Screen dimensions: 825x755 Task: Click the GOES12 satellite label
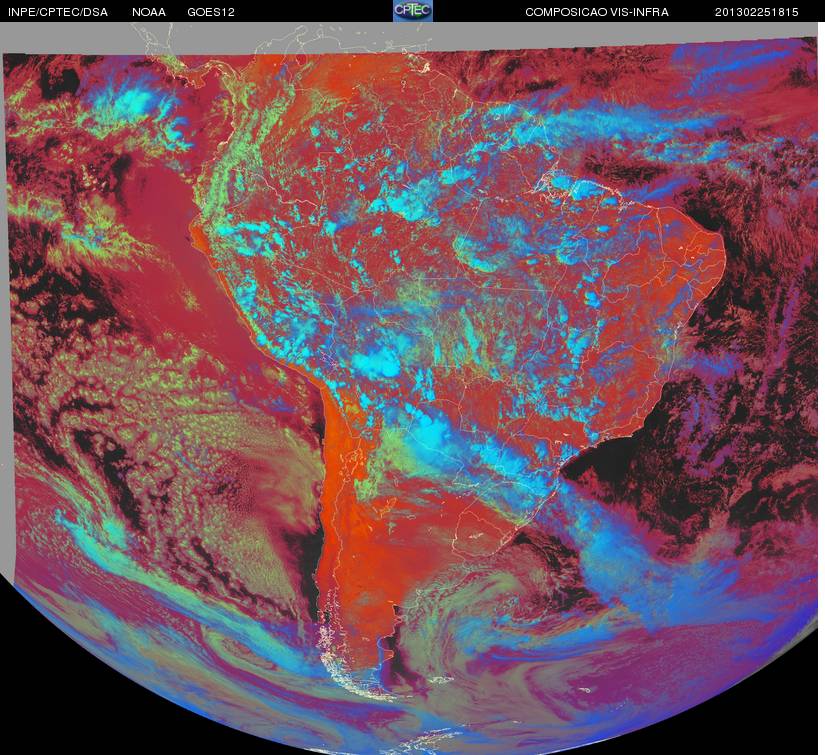click(x=211, y=12)
